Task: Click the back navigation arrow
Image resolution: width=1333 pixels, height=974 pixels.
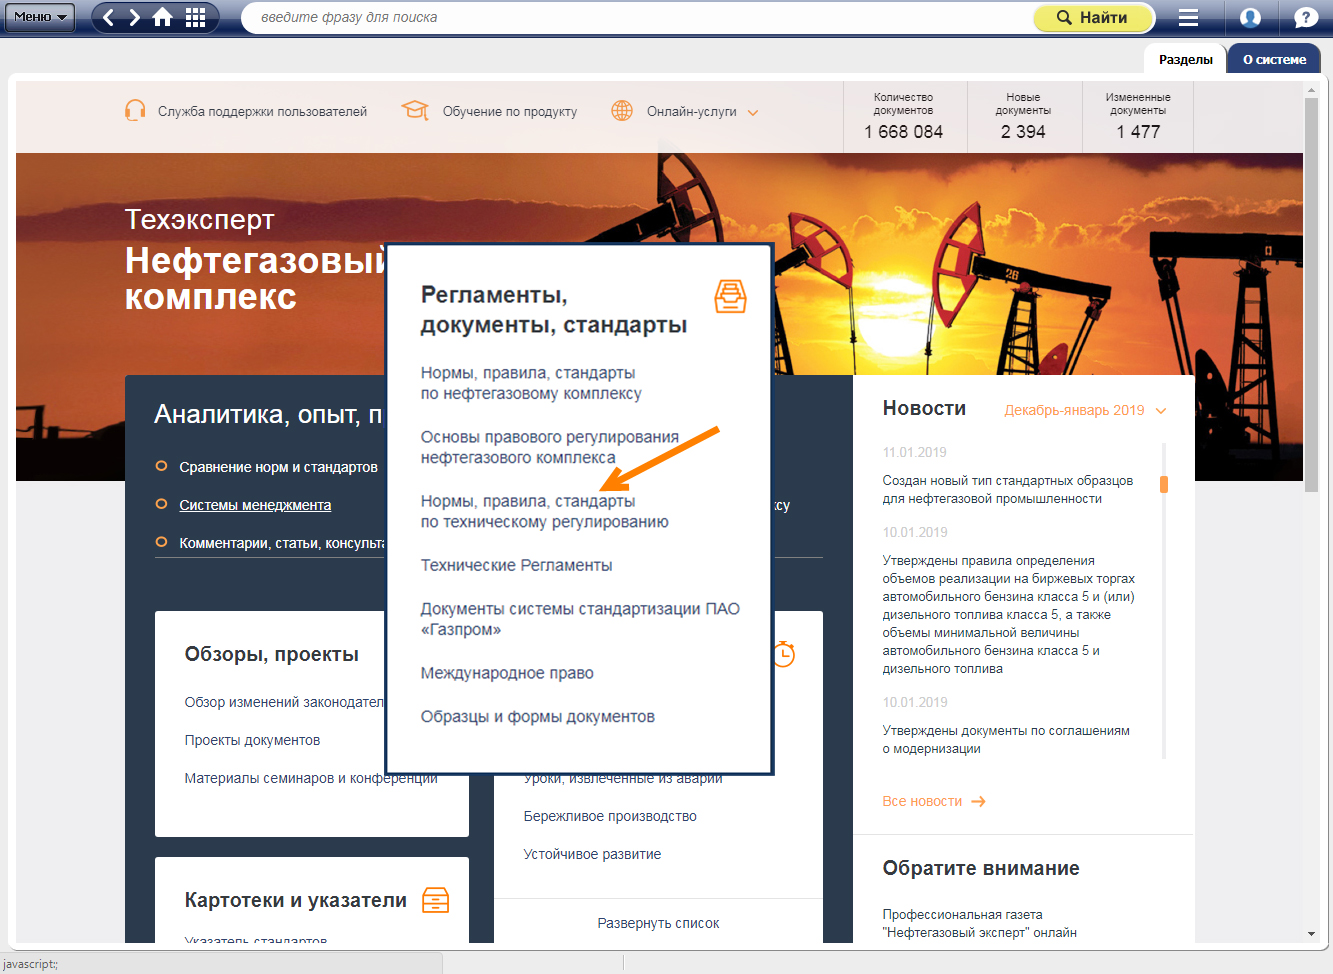Action: coord(109,17)
